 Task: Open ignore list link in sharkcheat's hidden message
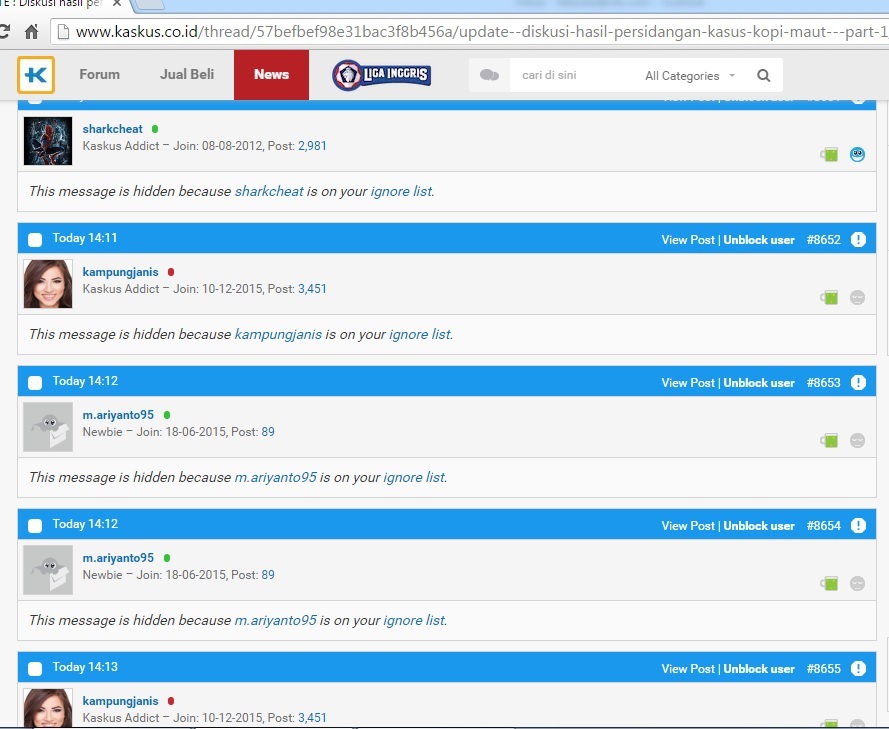(401, 191)
